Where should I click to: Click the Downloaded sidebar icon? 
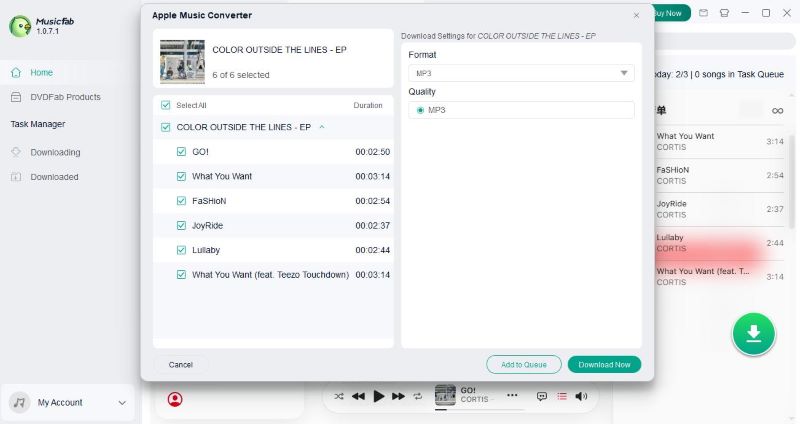tap(16, 177)
